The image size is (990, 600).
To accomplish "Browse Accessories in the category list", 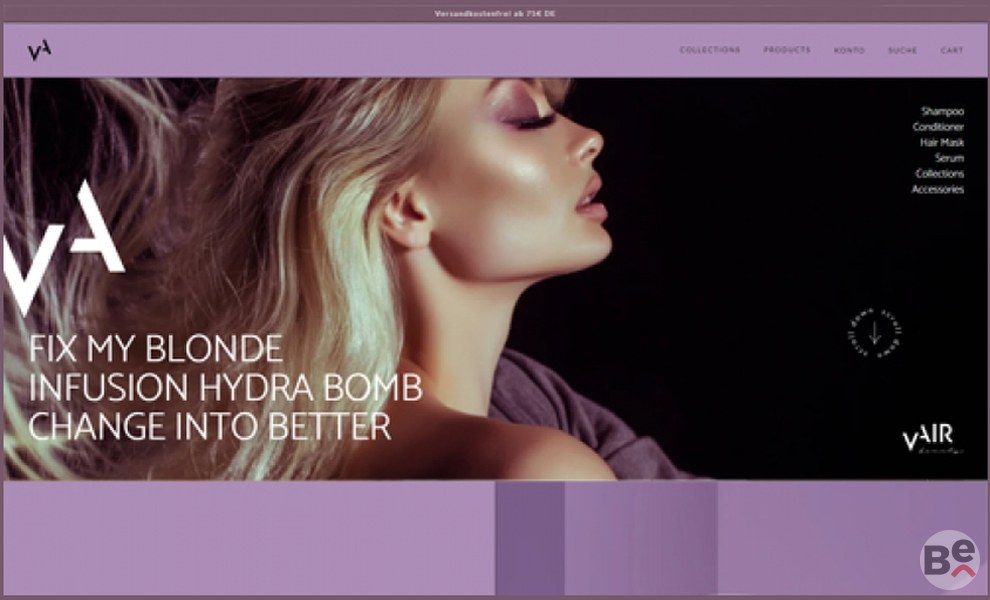I will (937, 189).
